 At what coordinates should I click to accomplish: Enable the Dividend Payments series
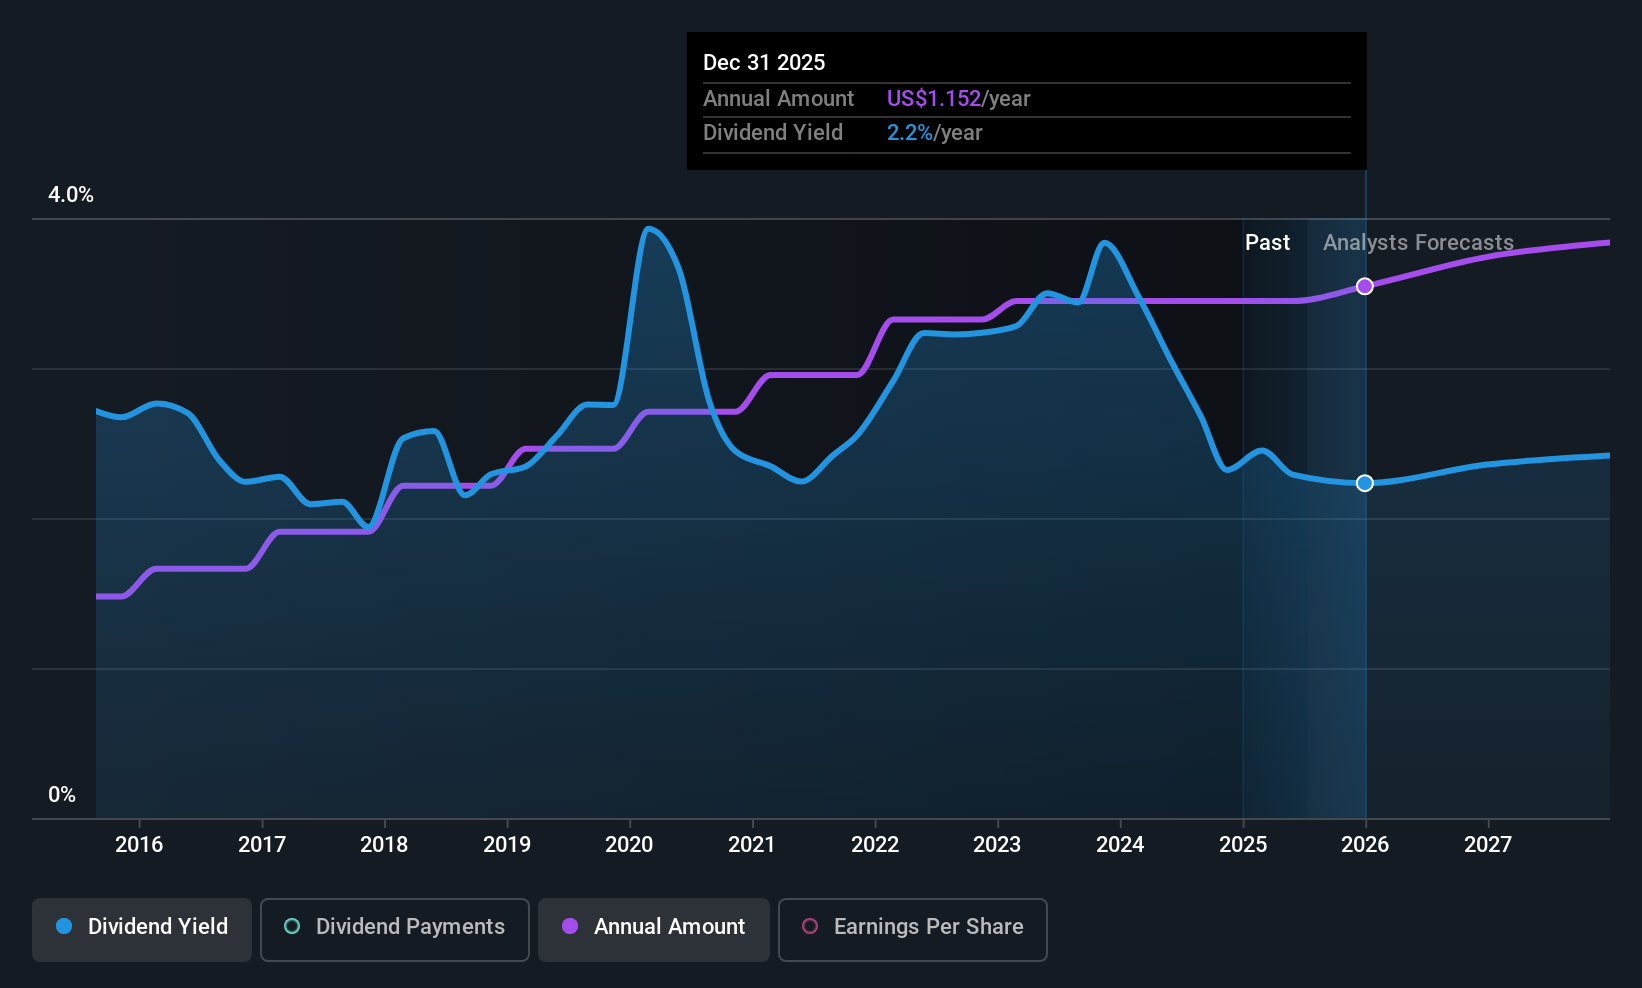pos(395,930)
